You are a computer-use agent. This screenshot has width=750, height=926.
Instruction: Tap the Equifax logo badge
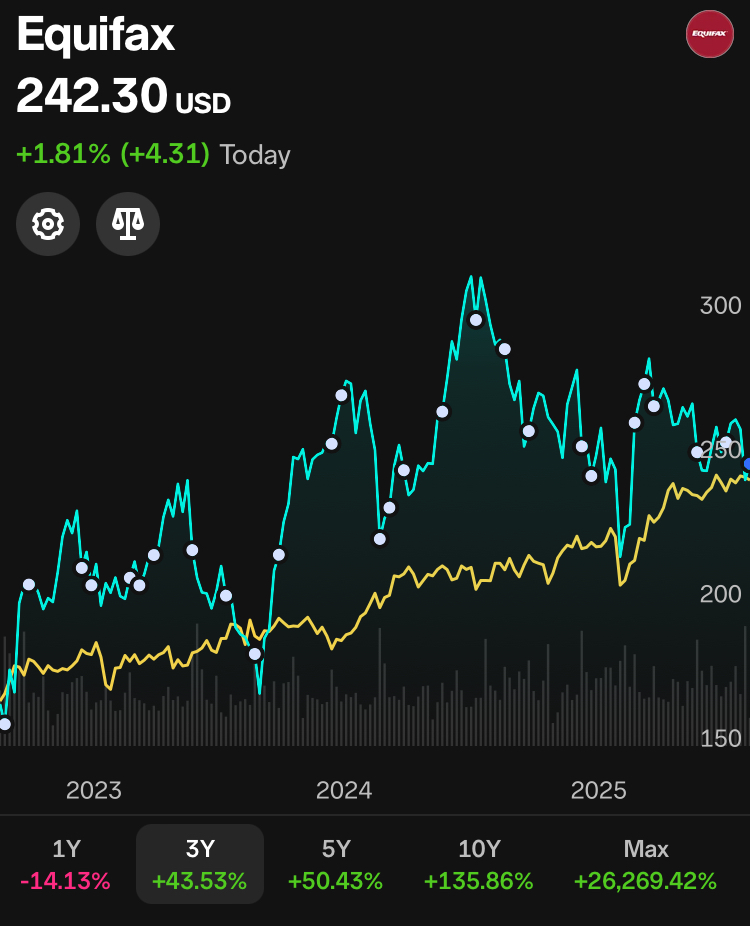tap(709, 34)
